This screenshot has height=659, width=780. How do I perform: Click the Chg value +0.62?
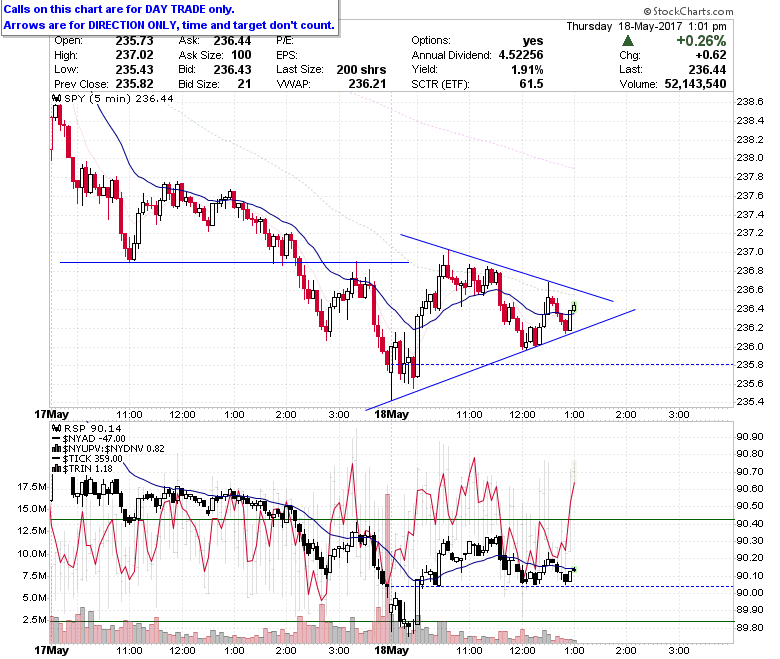[711, 55]
